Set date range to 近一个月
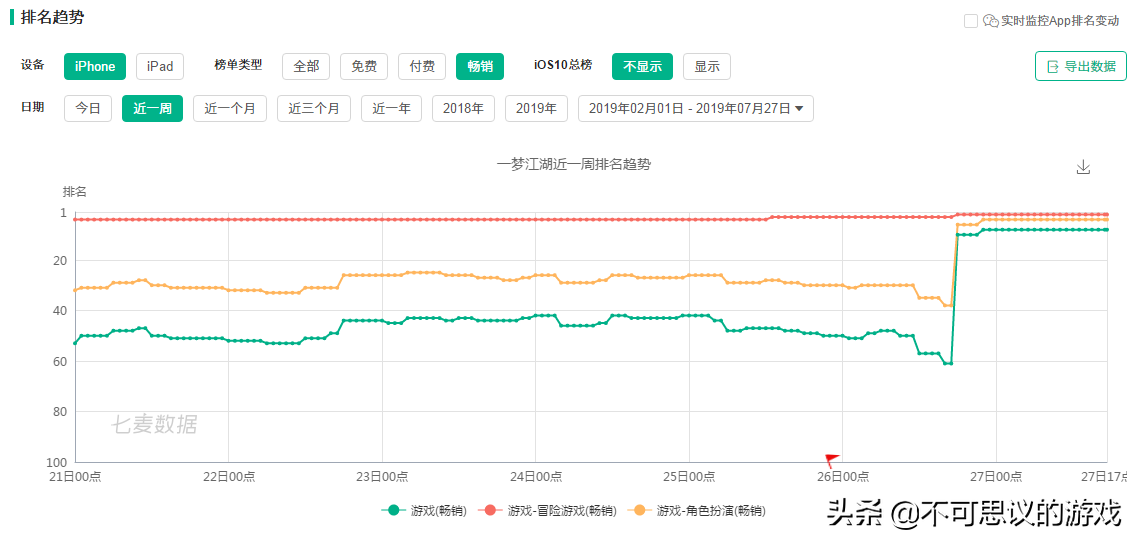1138x544 pixels. pyautogui.click(x=230, y=109)
